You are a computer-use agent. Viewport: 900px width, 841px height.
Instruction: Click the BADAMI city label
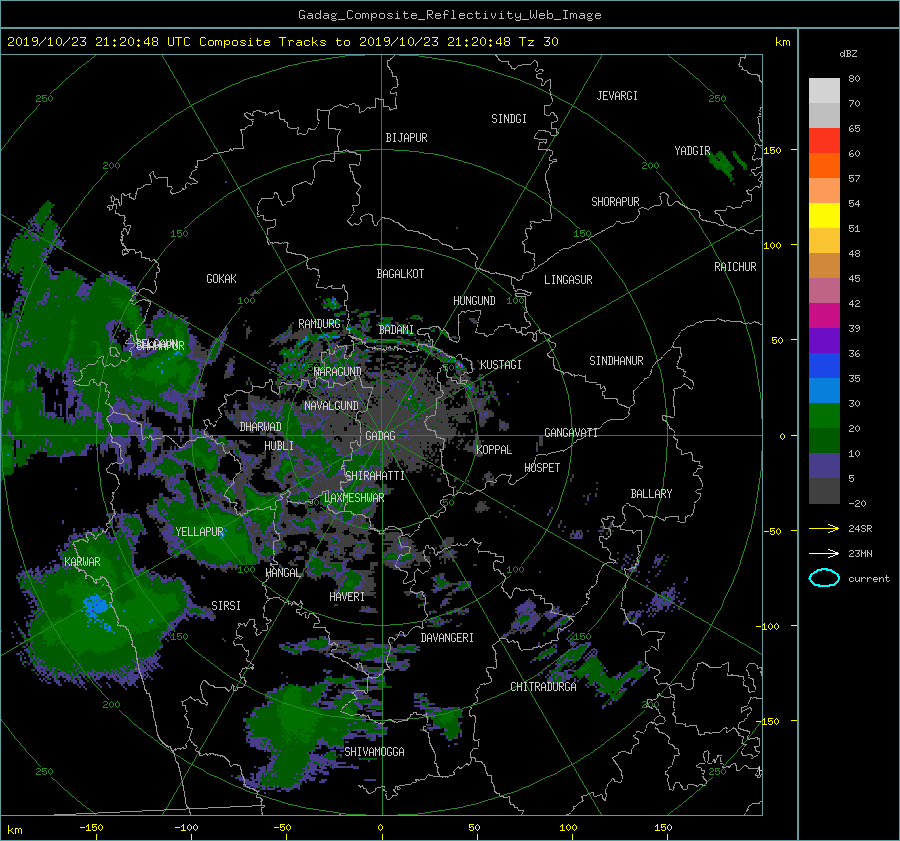coord(396,330)
